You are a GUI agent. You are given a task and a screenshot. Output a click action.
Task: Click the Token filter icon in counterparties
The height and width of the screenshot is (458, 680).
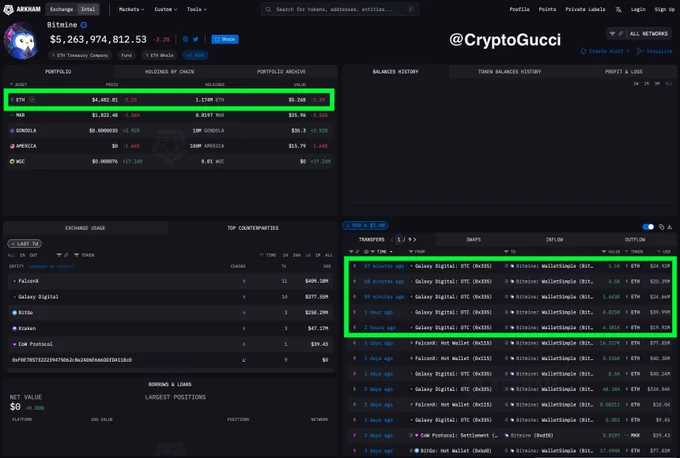76,255
